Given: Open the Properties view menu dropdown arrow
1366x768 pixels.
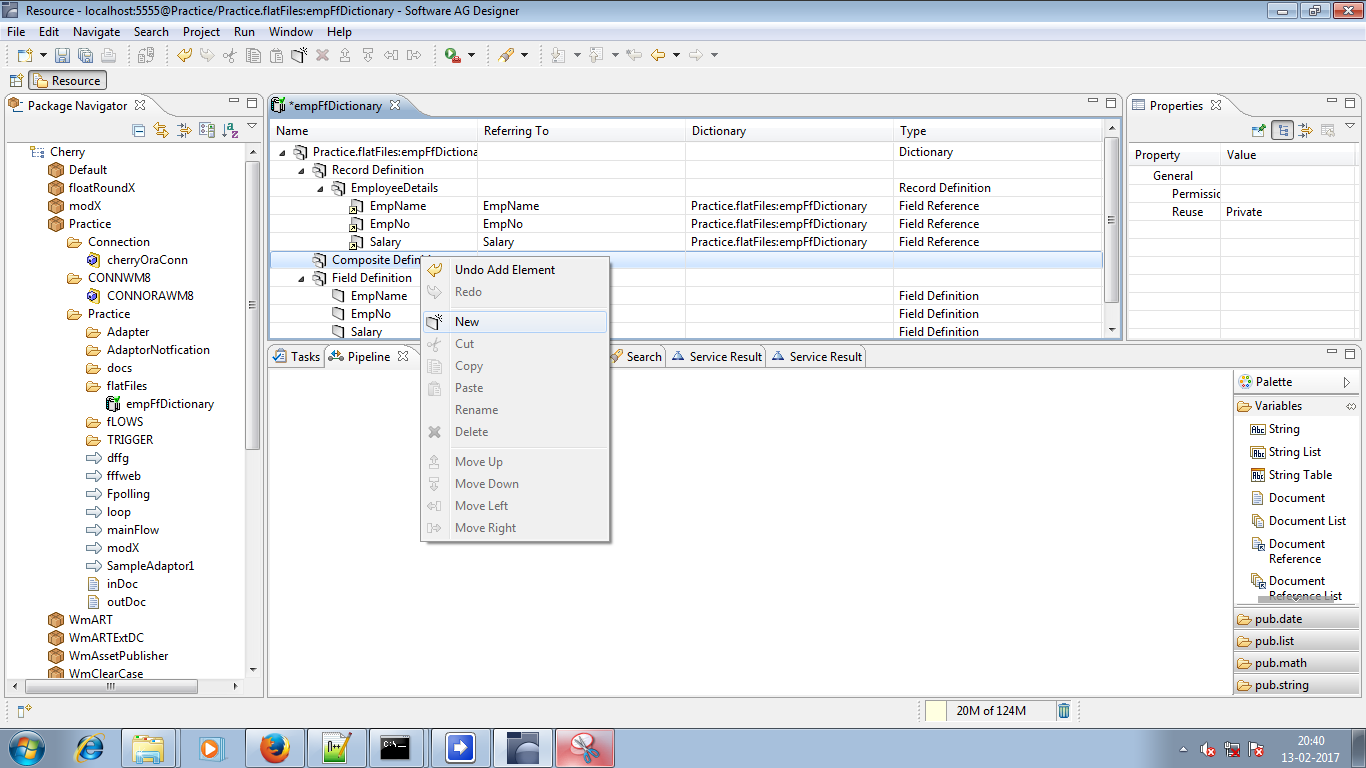Looking at the screenshot, I should [x=1348, y=131].
